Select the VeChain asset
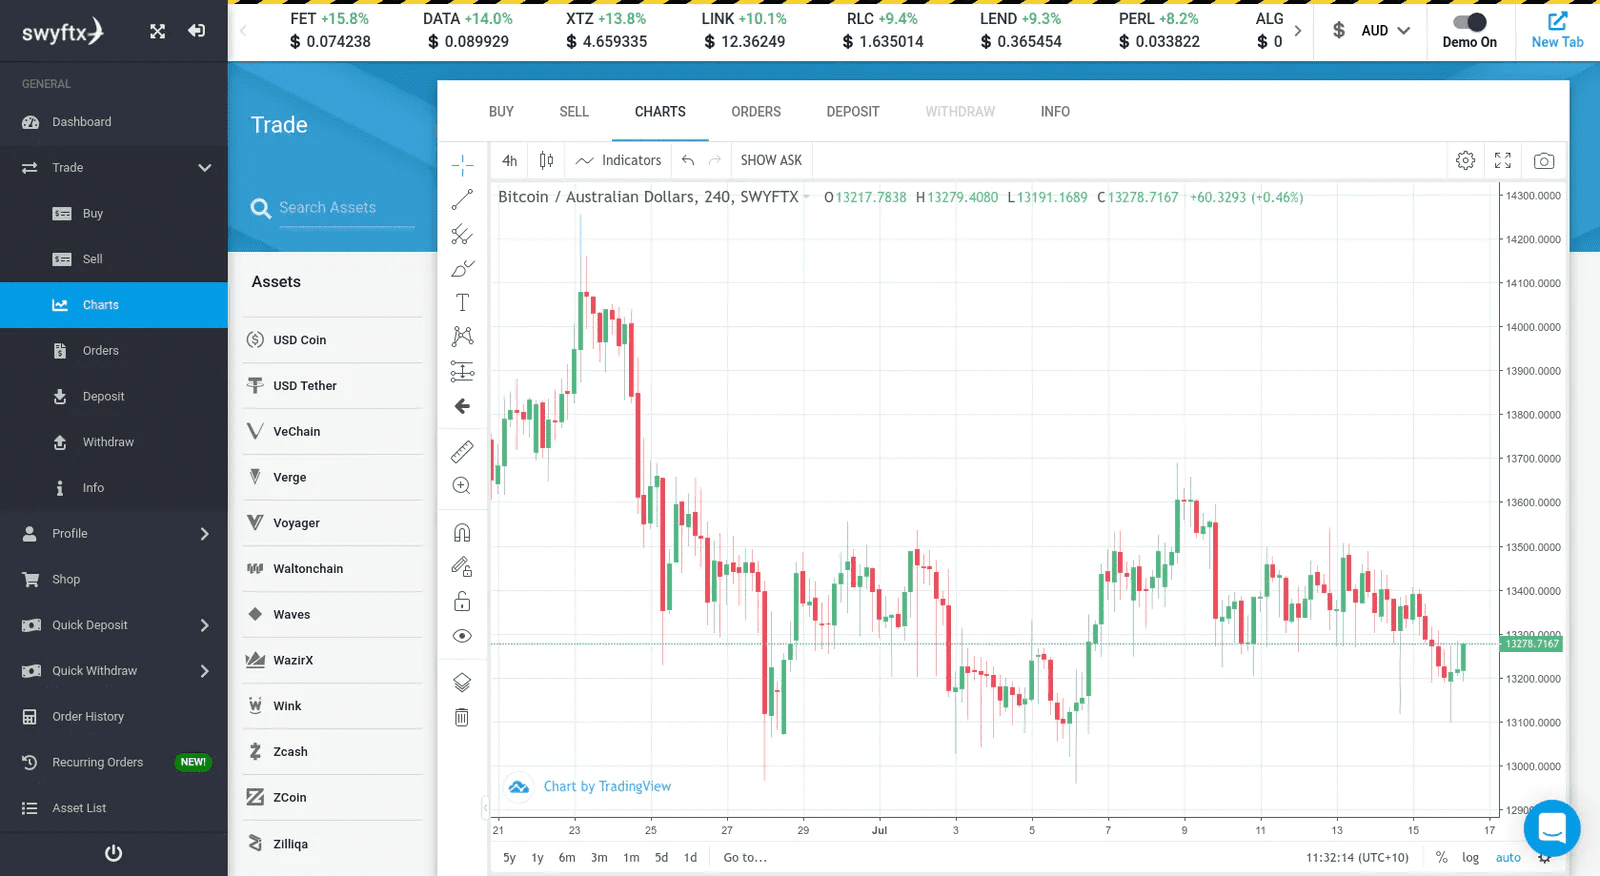1600x876 pixels. (332, 432)
